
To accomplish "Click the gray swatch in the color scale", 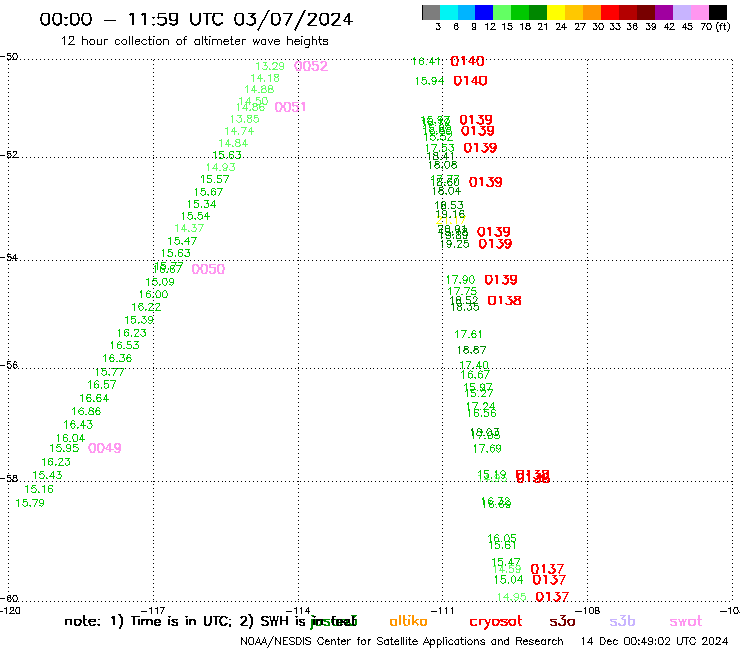I will pos(431,12).
